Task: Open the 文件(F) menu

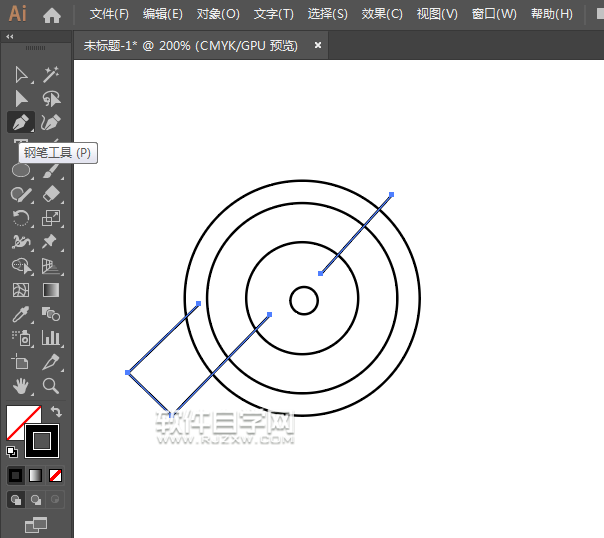Action: (x=109, y=15)
